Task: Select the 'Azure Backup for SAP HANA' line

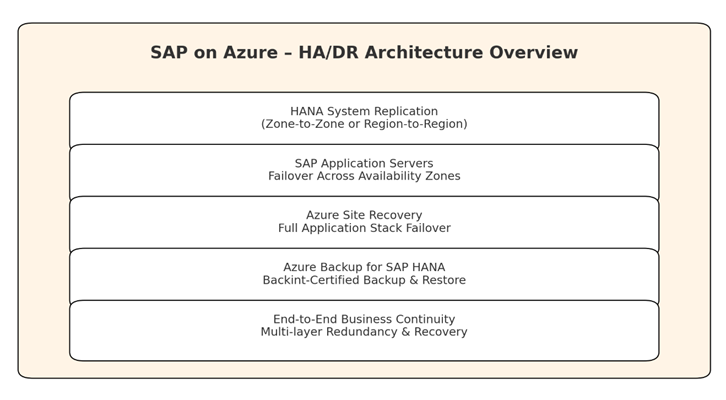Action: pos(364,267)
